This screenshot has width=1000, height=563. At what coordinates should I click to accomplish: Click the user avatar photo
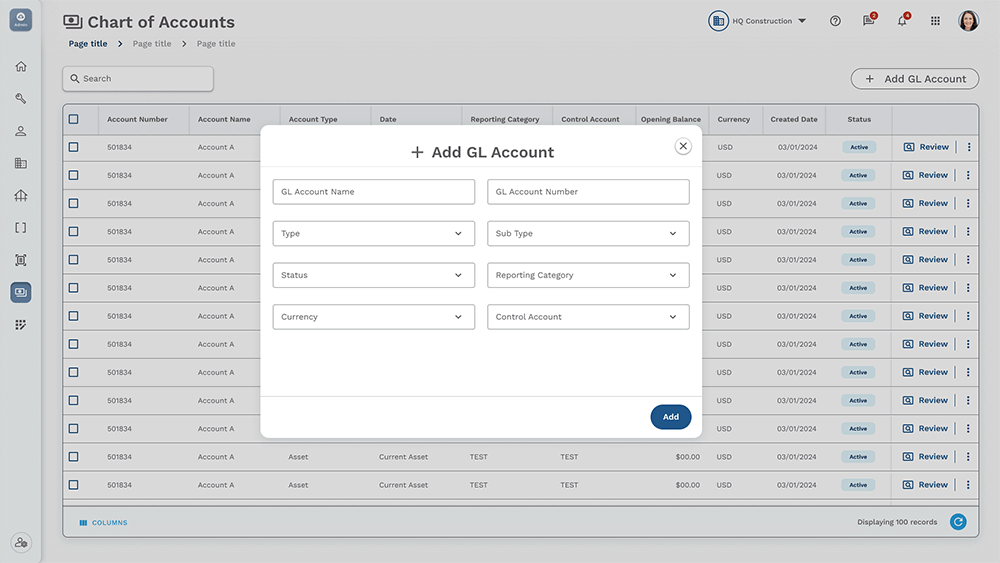click(x=968, y=21)
